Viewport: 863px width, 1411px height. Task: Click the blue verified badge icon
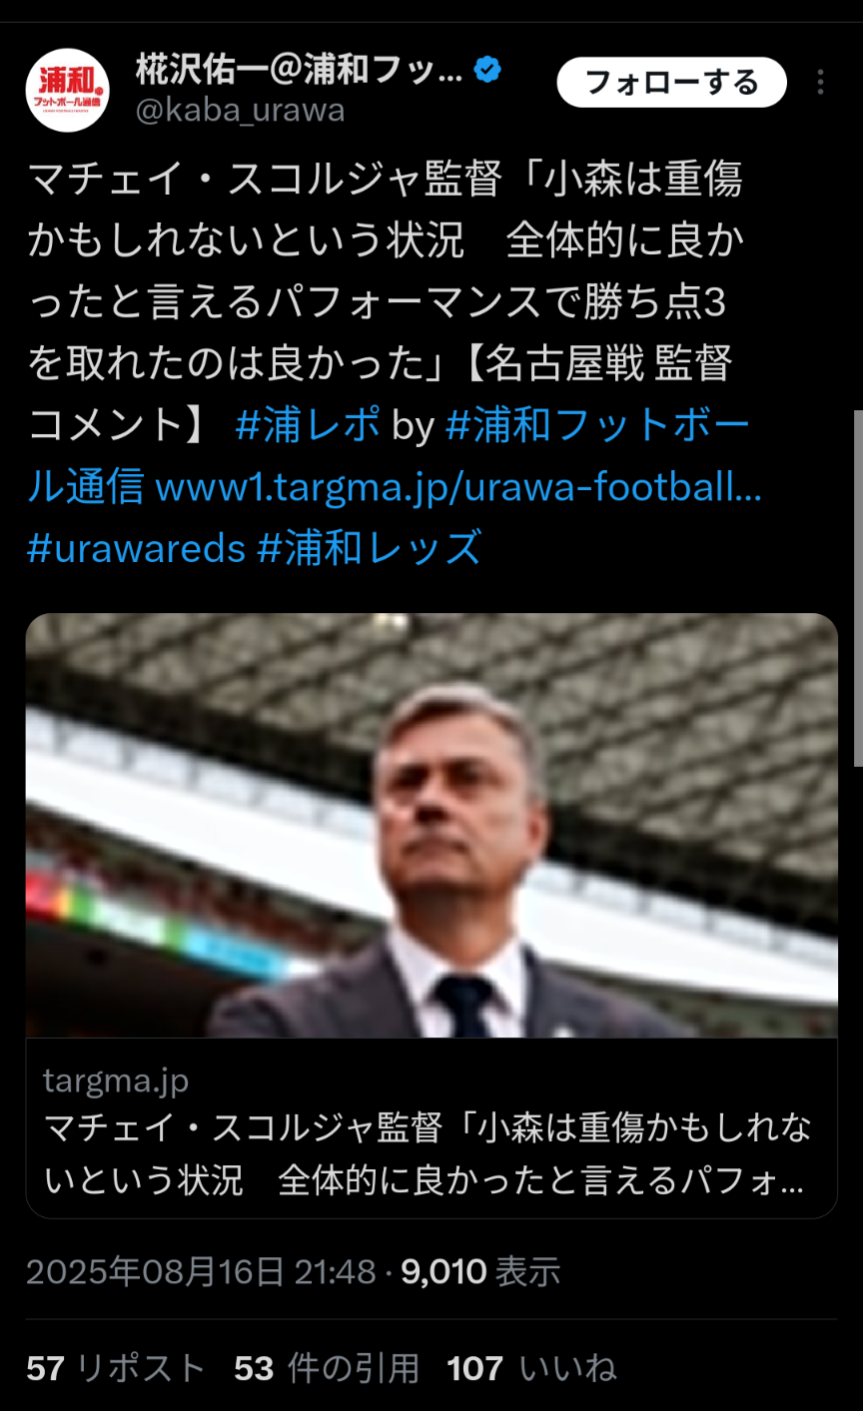point(487,70)
